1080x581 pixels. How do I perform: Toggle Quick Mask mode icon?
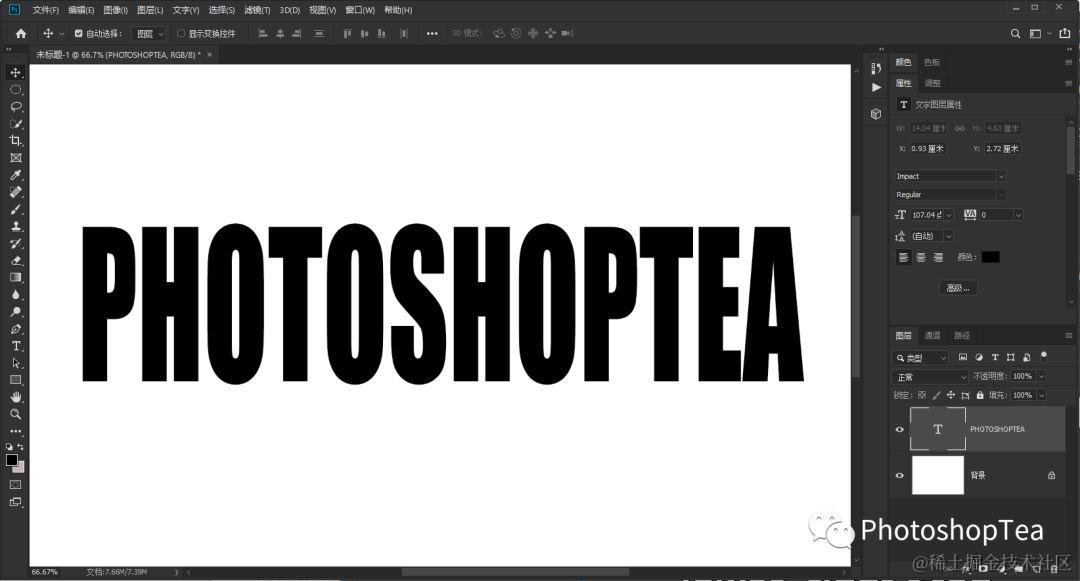(15, 485)
